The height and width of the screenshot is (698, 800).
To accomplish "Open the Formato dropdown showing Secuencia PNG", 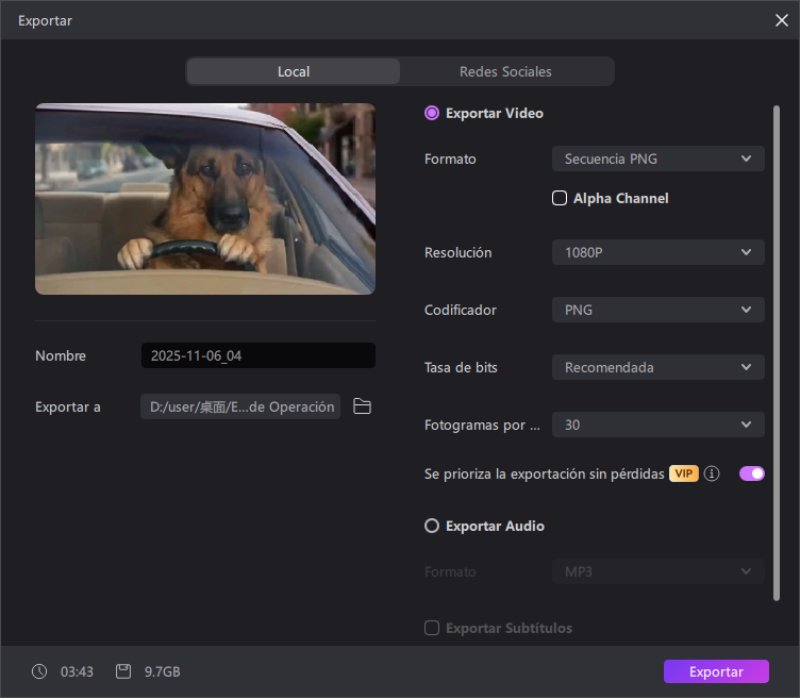I will pyautogui.click(x=657, y=158).
